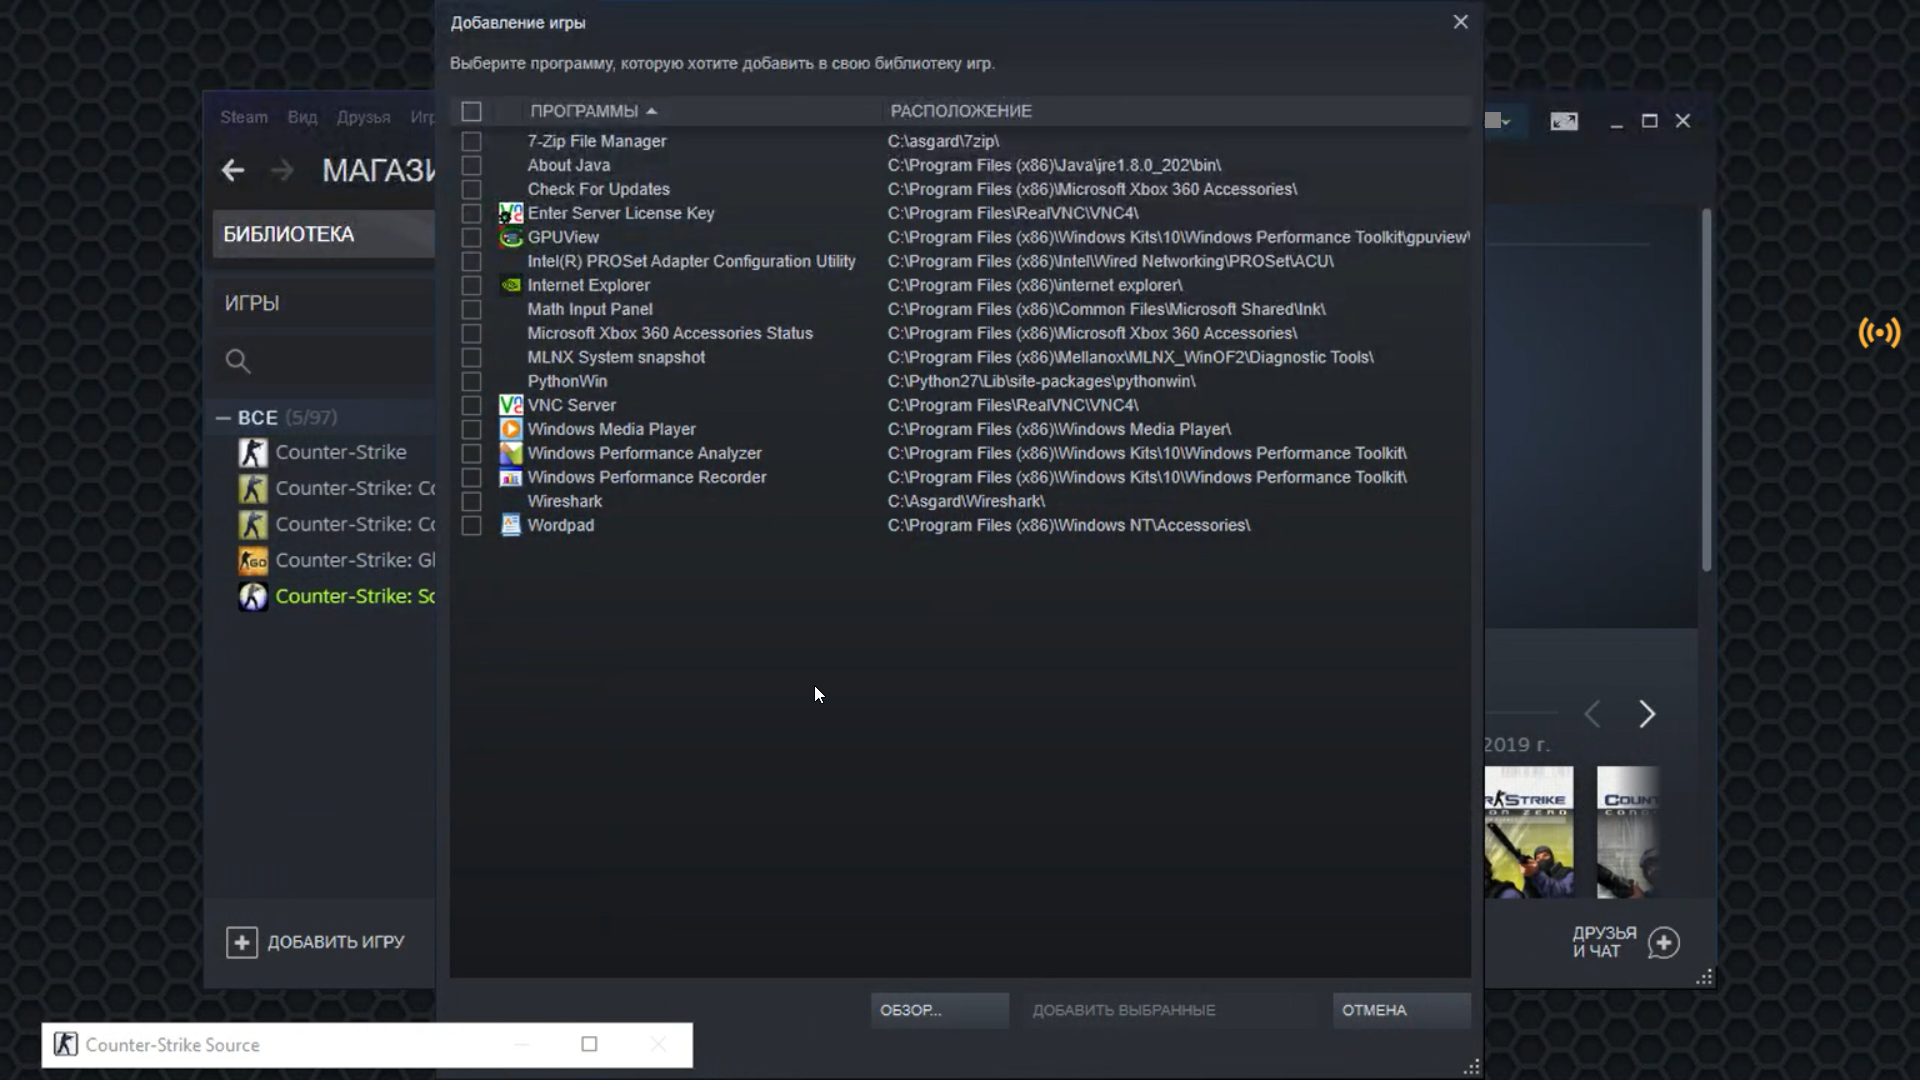The height and width of the screenshot is (1080, 1920).
Task: Toggle the select-all programs checkbox
Action: 471,111
